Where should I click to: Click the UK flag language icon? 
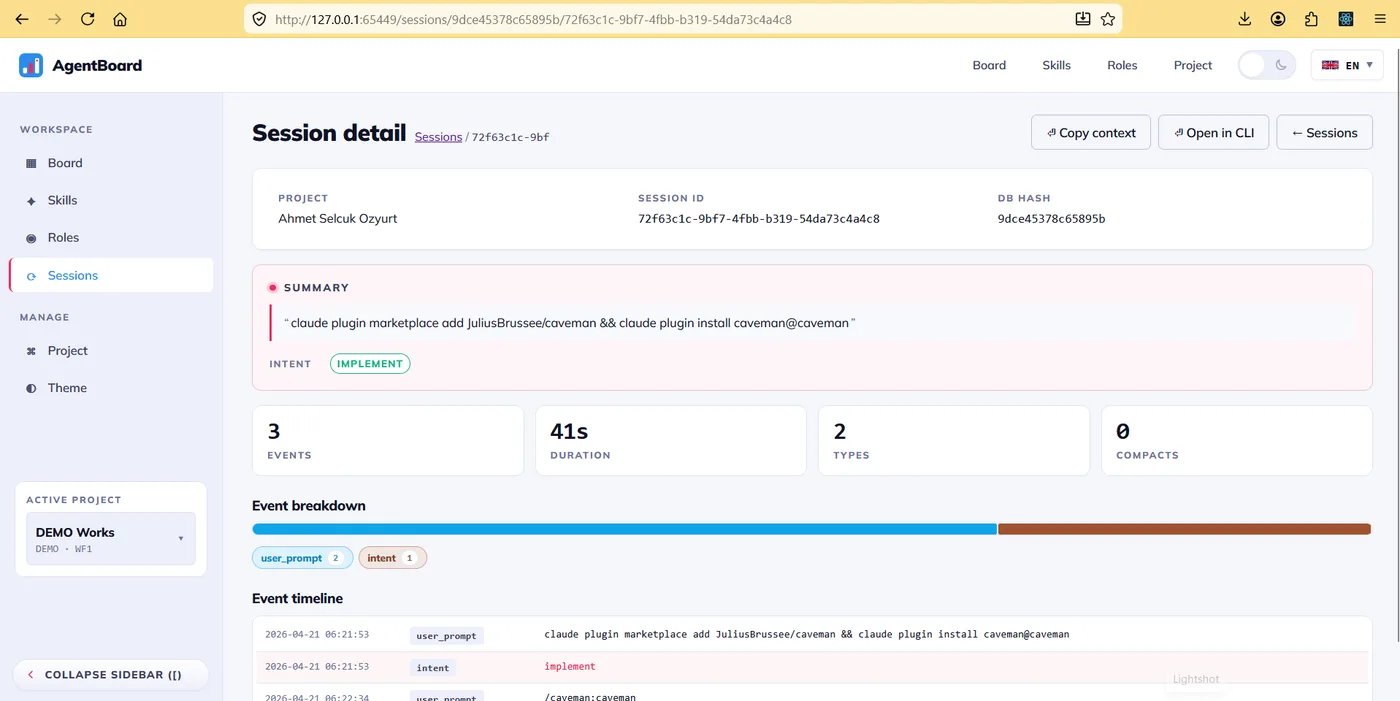pyautogui.click(x=1330, y=65)
